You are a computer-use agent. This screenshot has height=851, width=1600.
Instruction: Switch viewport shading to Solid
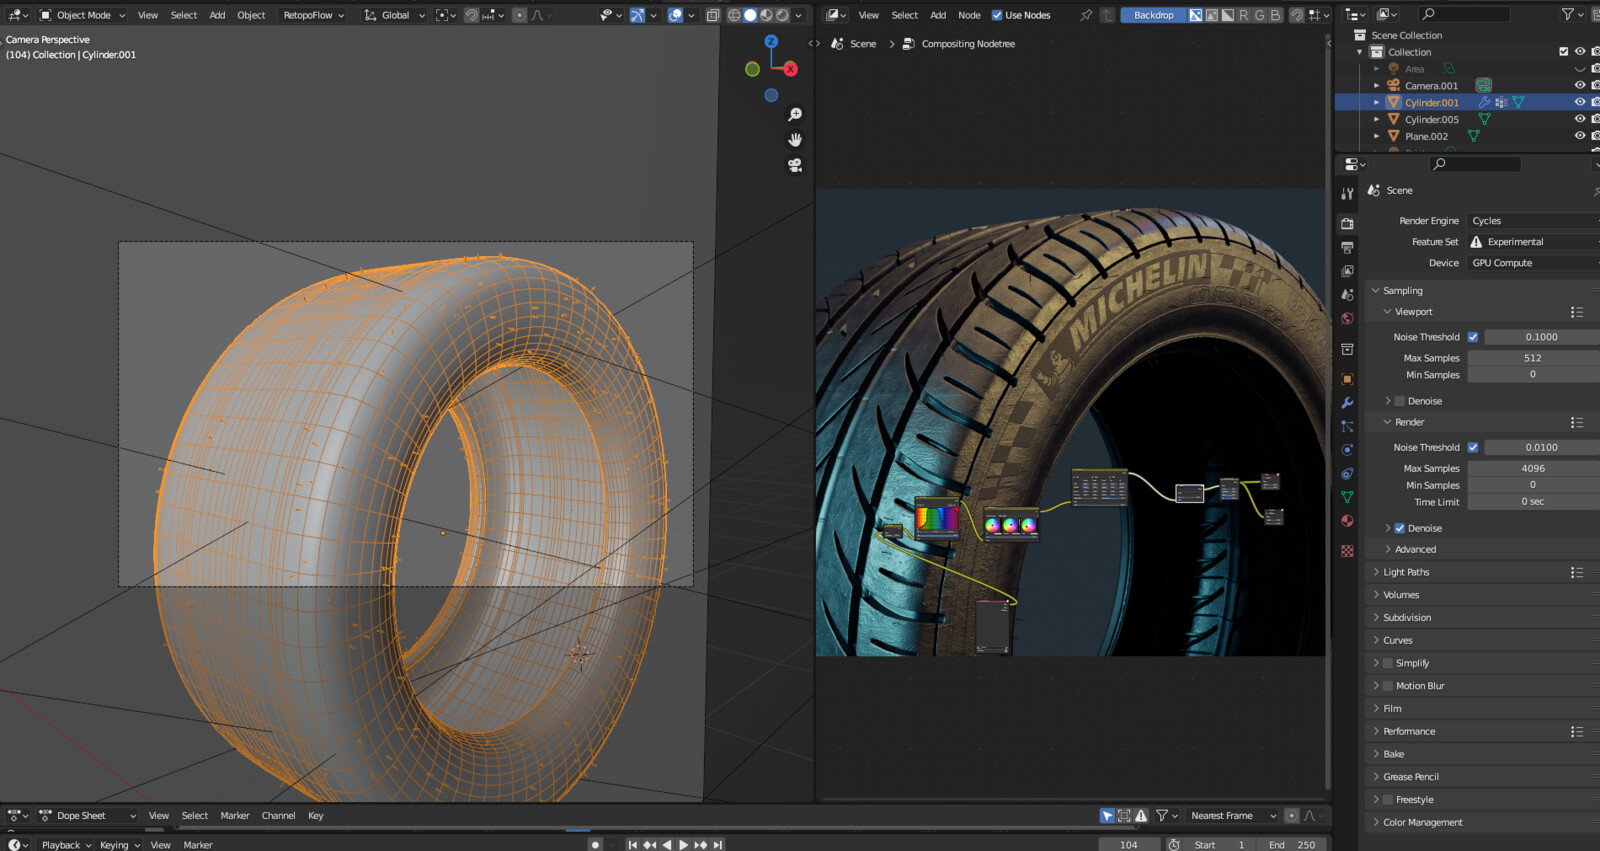[750, 15]
